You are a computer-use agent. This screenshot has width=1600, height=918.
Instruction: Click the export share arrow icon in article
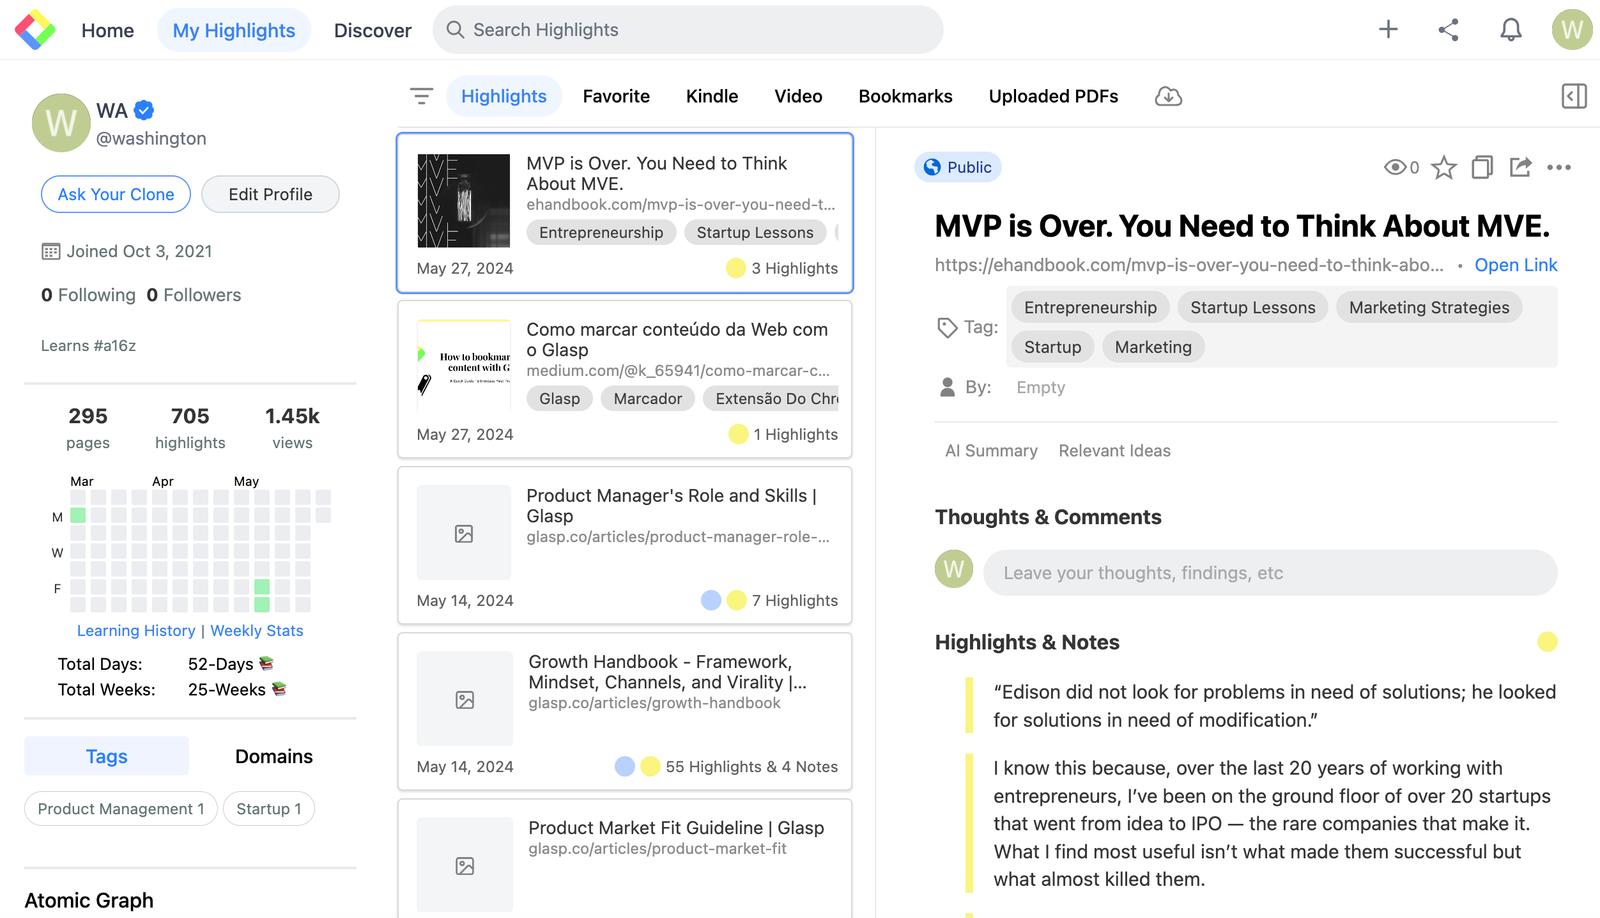click(x=1520, y=167)
